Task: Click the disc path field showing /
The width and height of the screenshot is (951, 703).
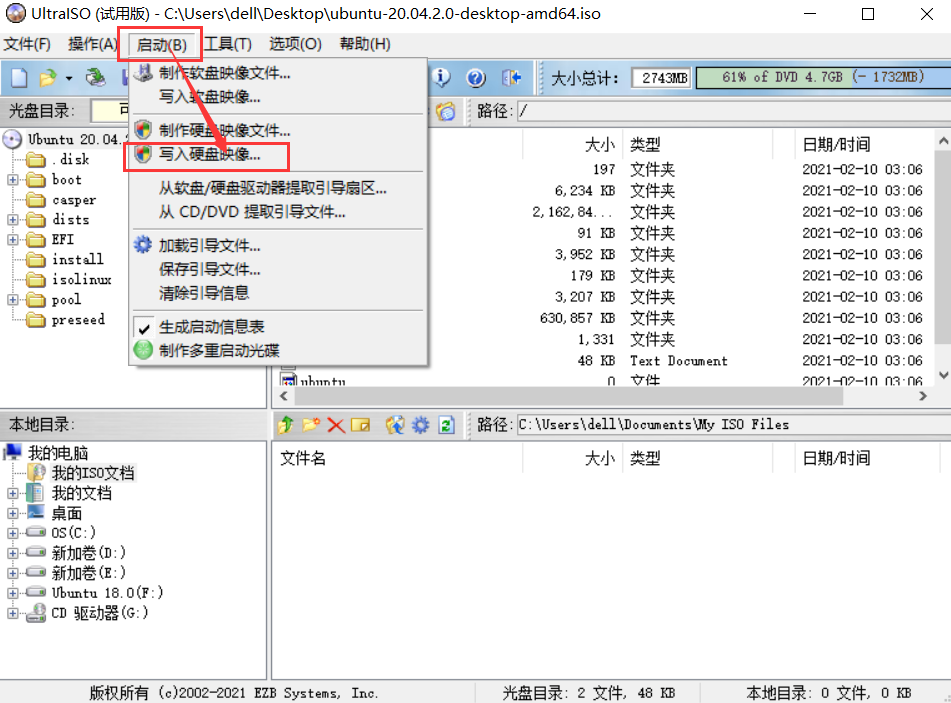Action: pyautogui.click(x=733, y=111)
